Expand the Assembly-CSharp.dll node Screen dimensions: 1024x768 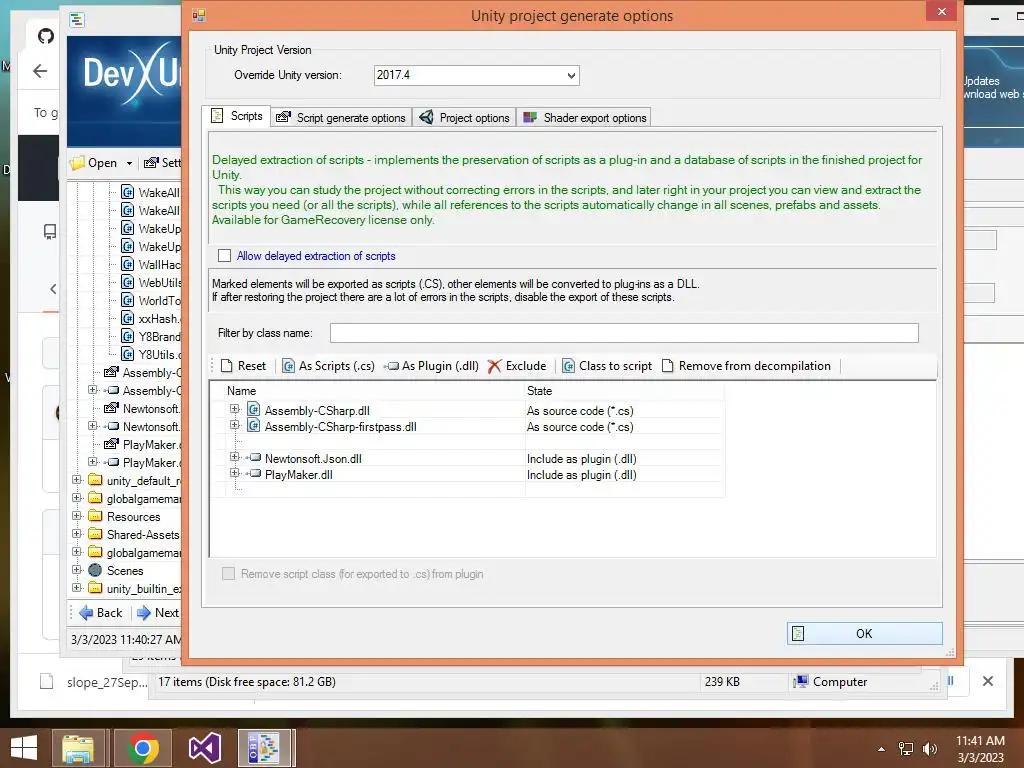(x=234, y=409)
